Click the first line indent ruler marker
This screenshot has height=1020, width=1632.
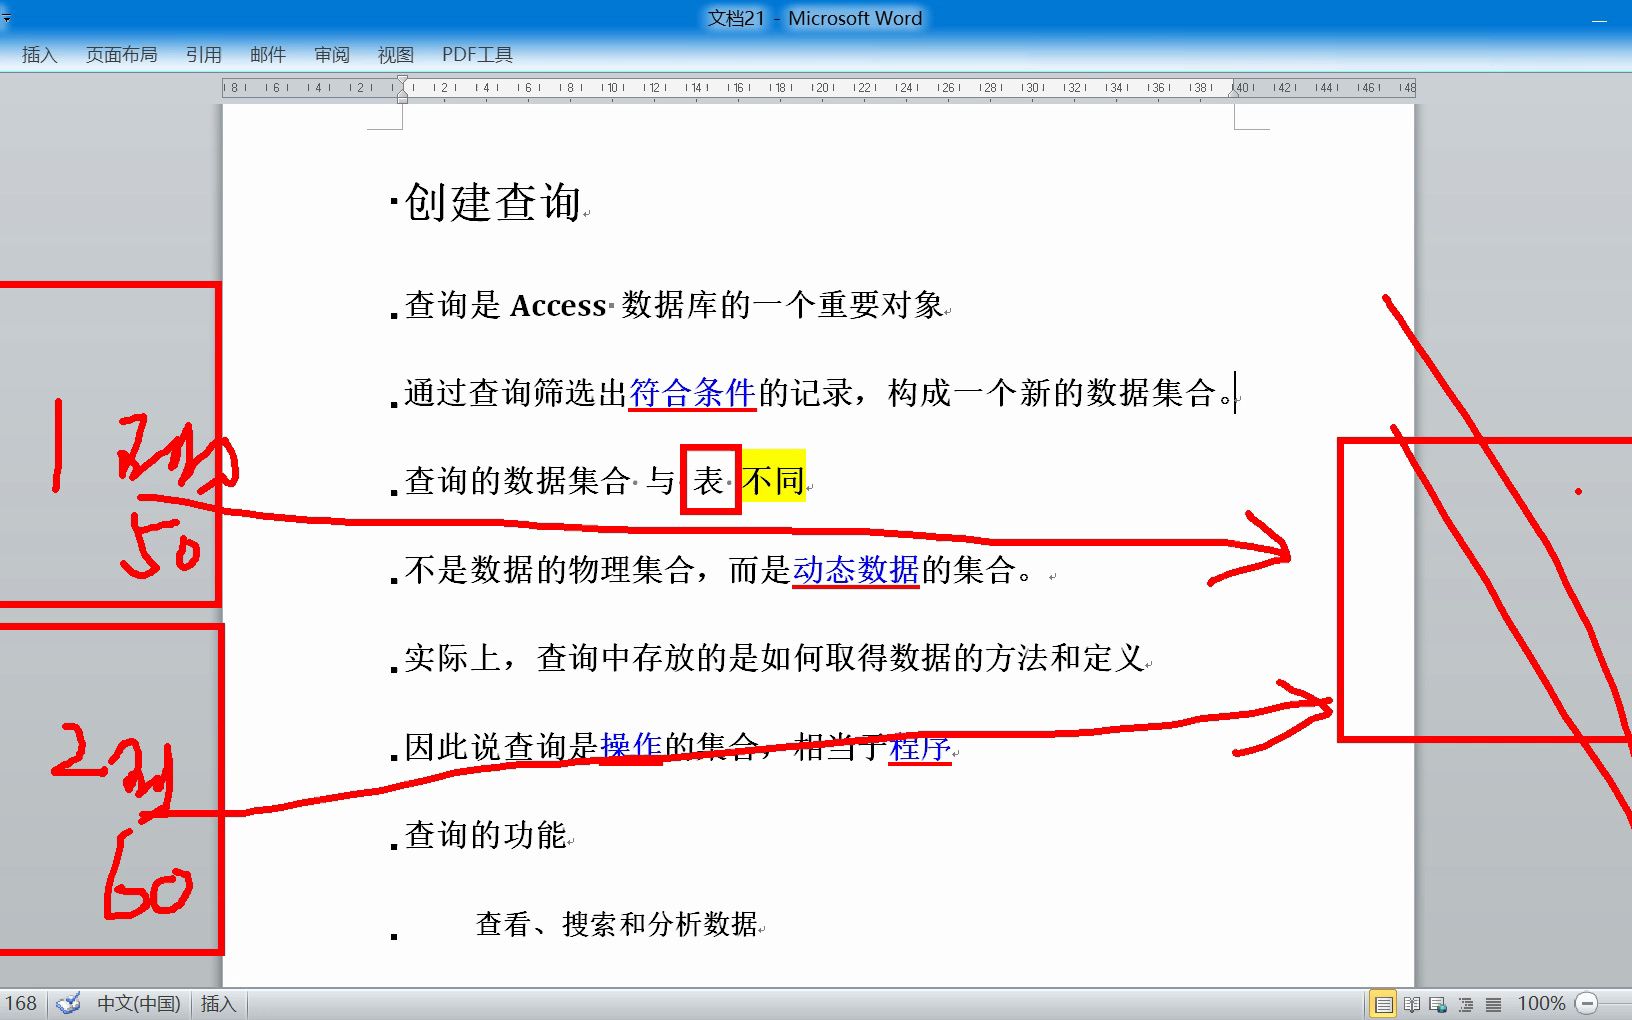coord(402,80)
